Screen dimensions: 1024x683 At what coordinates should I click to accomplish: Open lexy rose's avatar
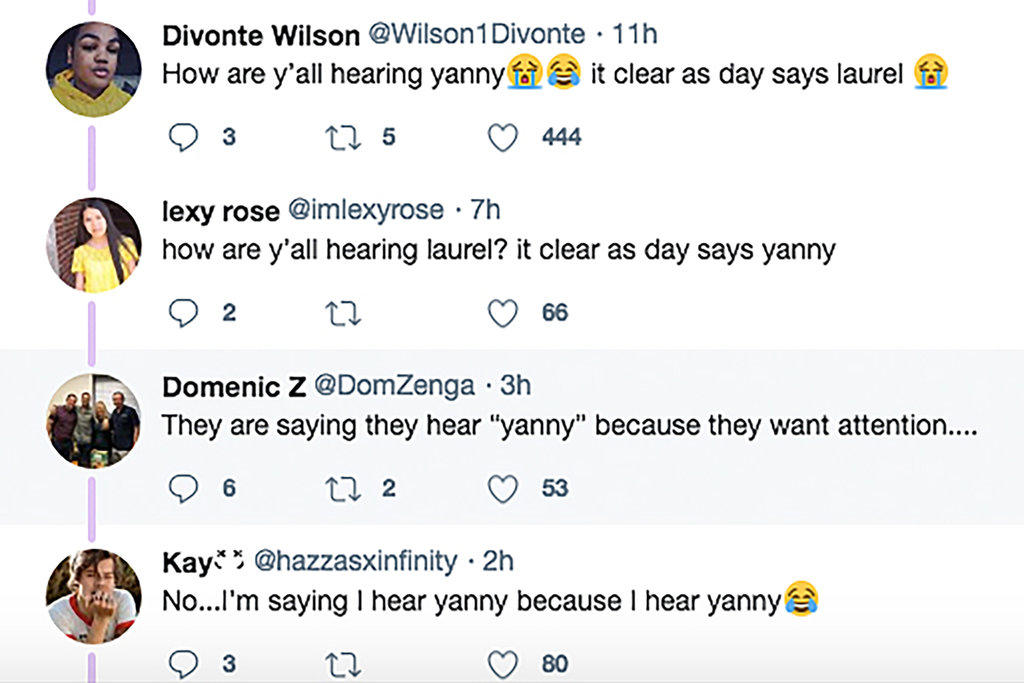click(93, 245)
